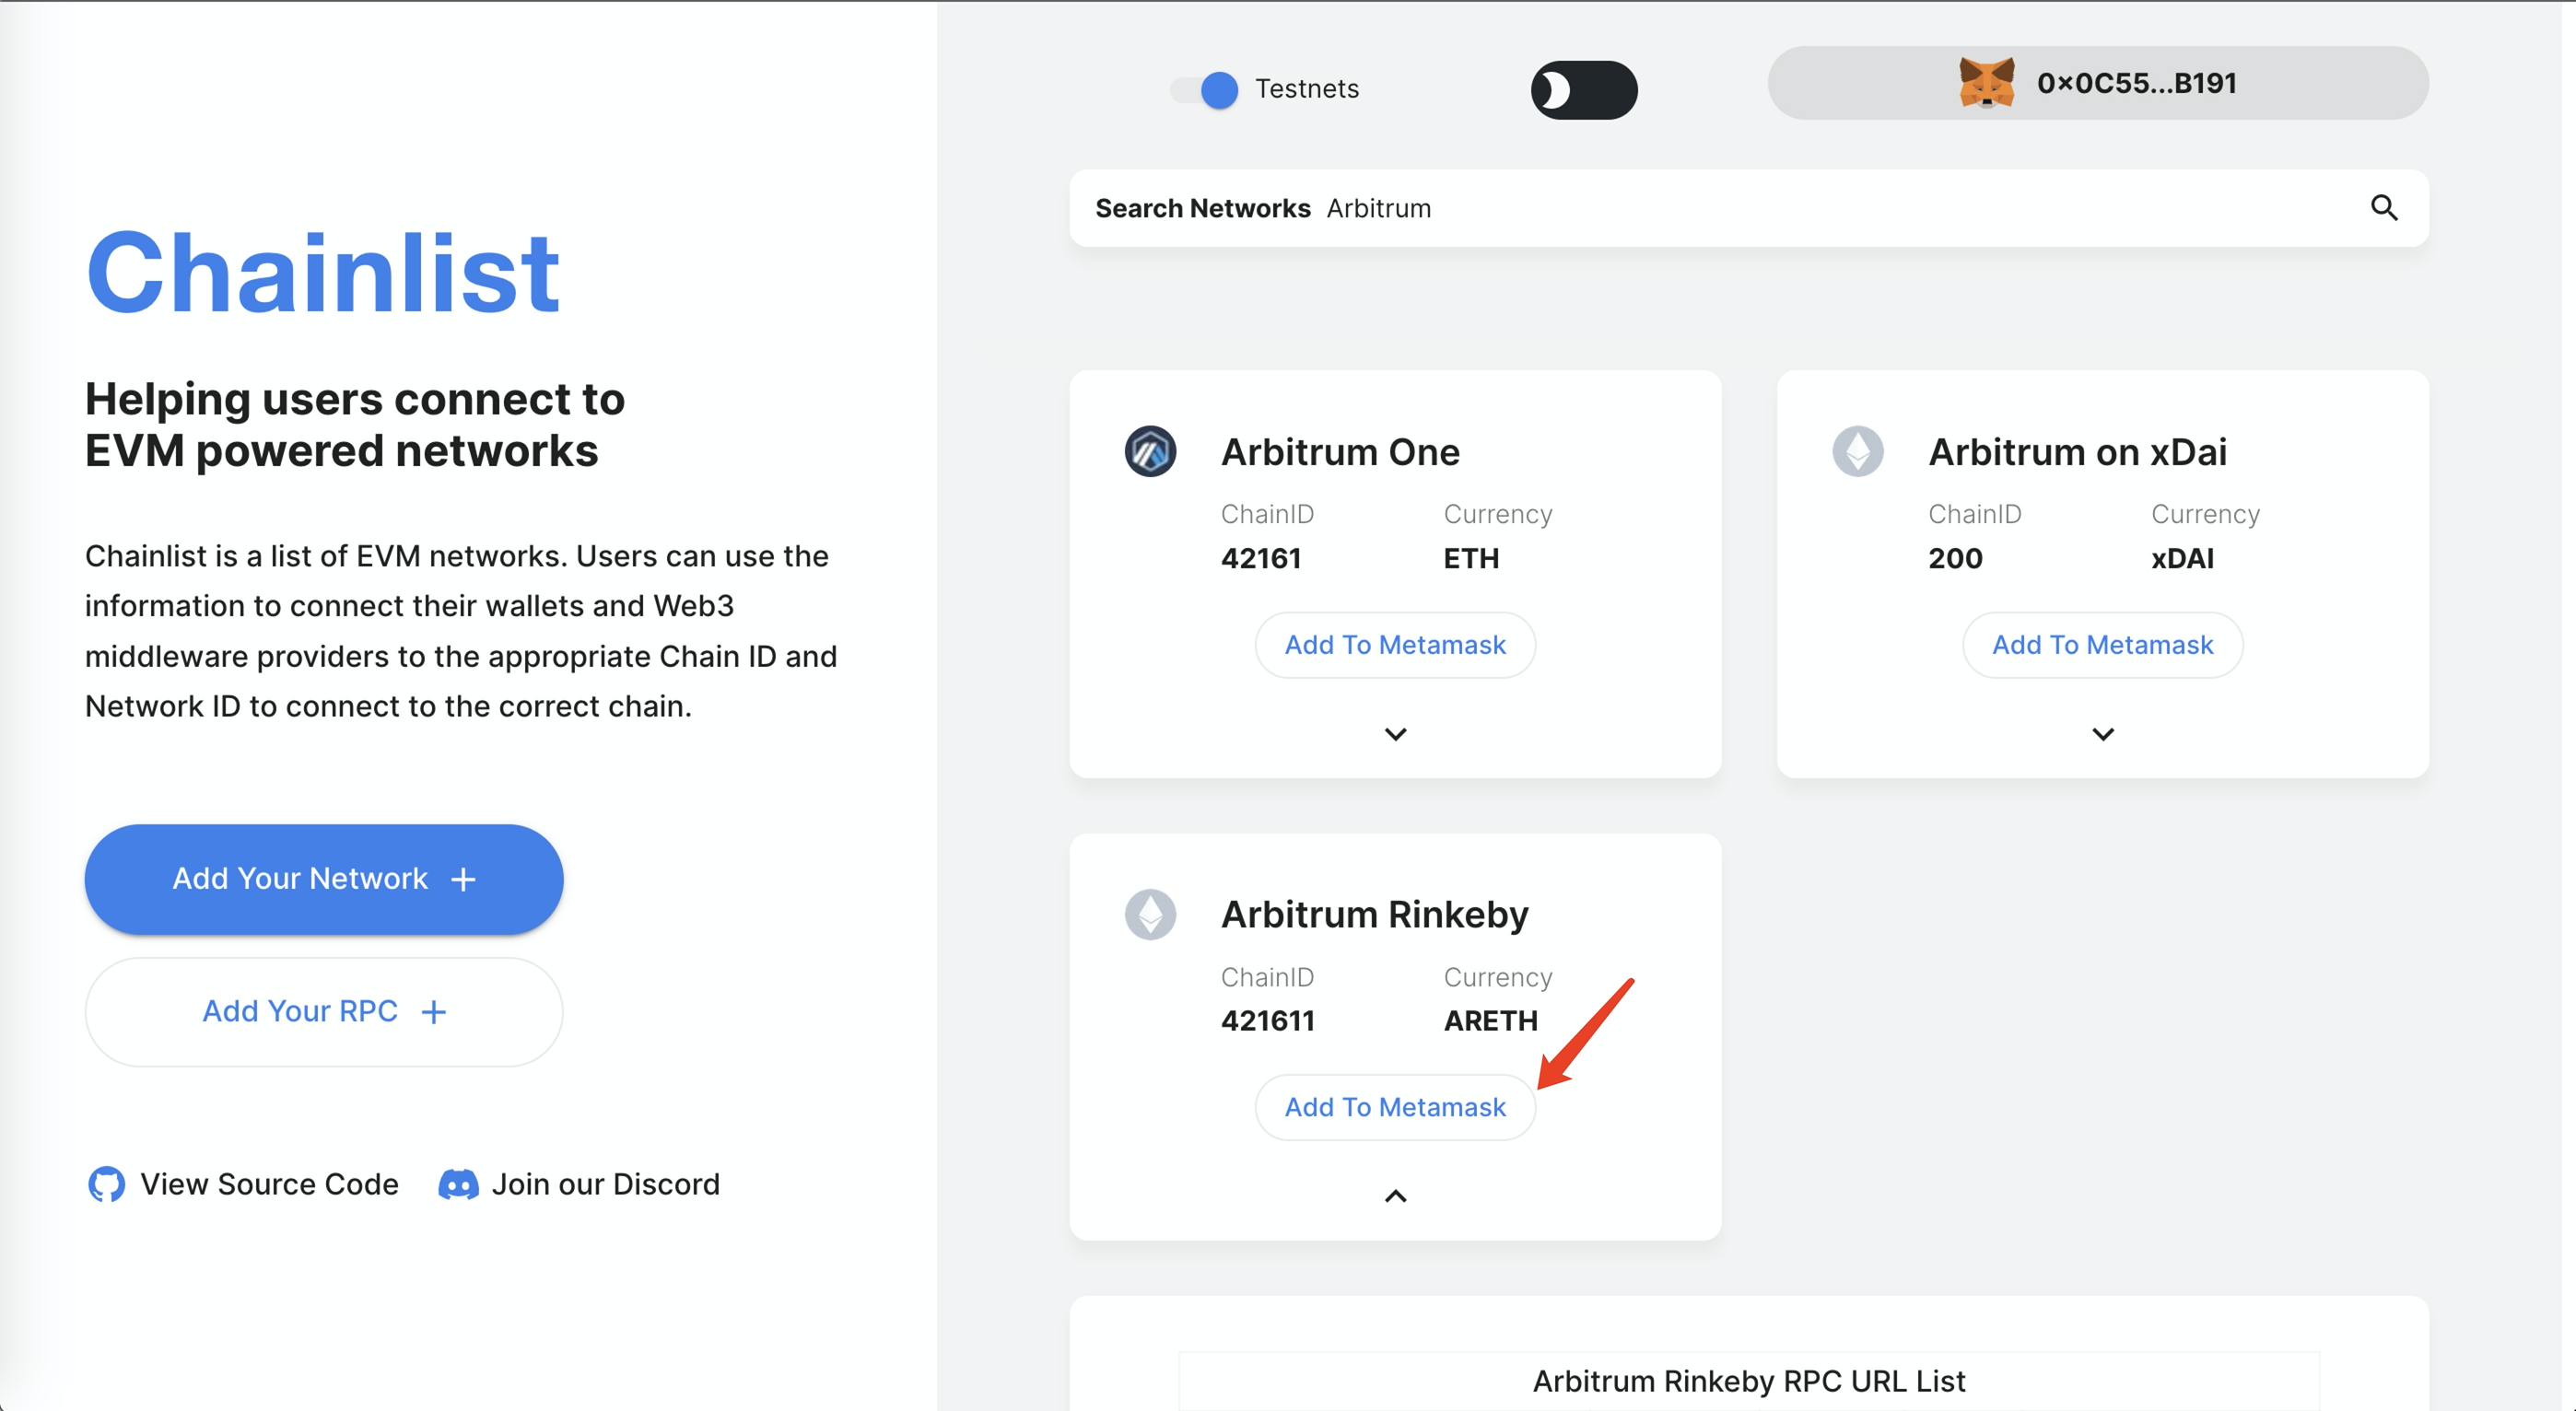Click the MetaMask fox icon
Viewport: 2576px width, 1411px height.
coord(1985,83)
